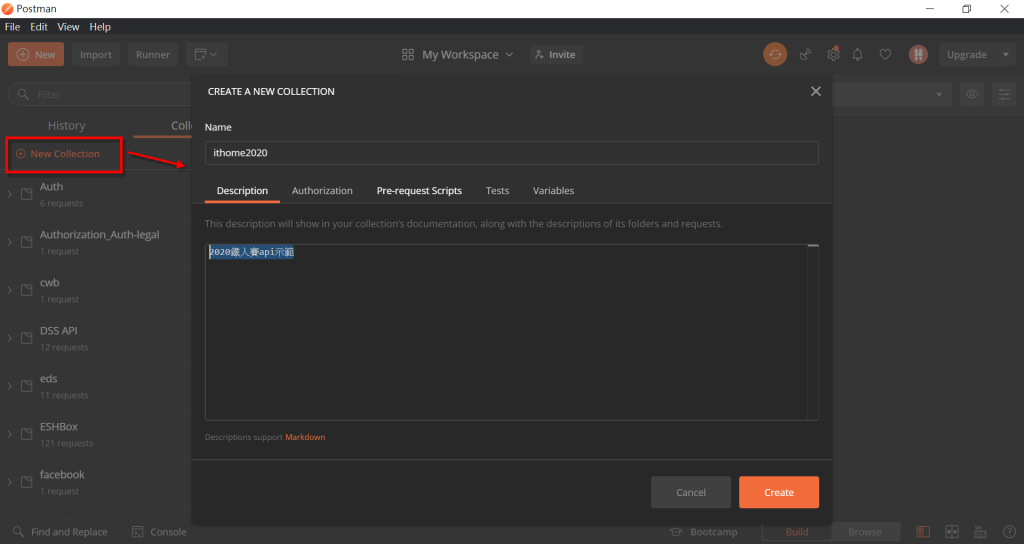
Task: Click the keyboard shortcuts icon in status bar
Action: pyautogui.click(x=980, y=532)
